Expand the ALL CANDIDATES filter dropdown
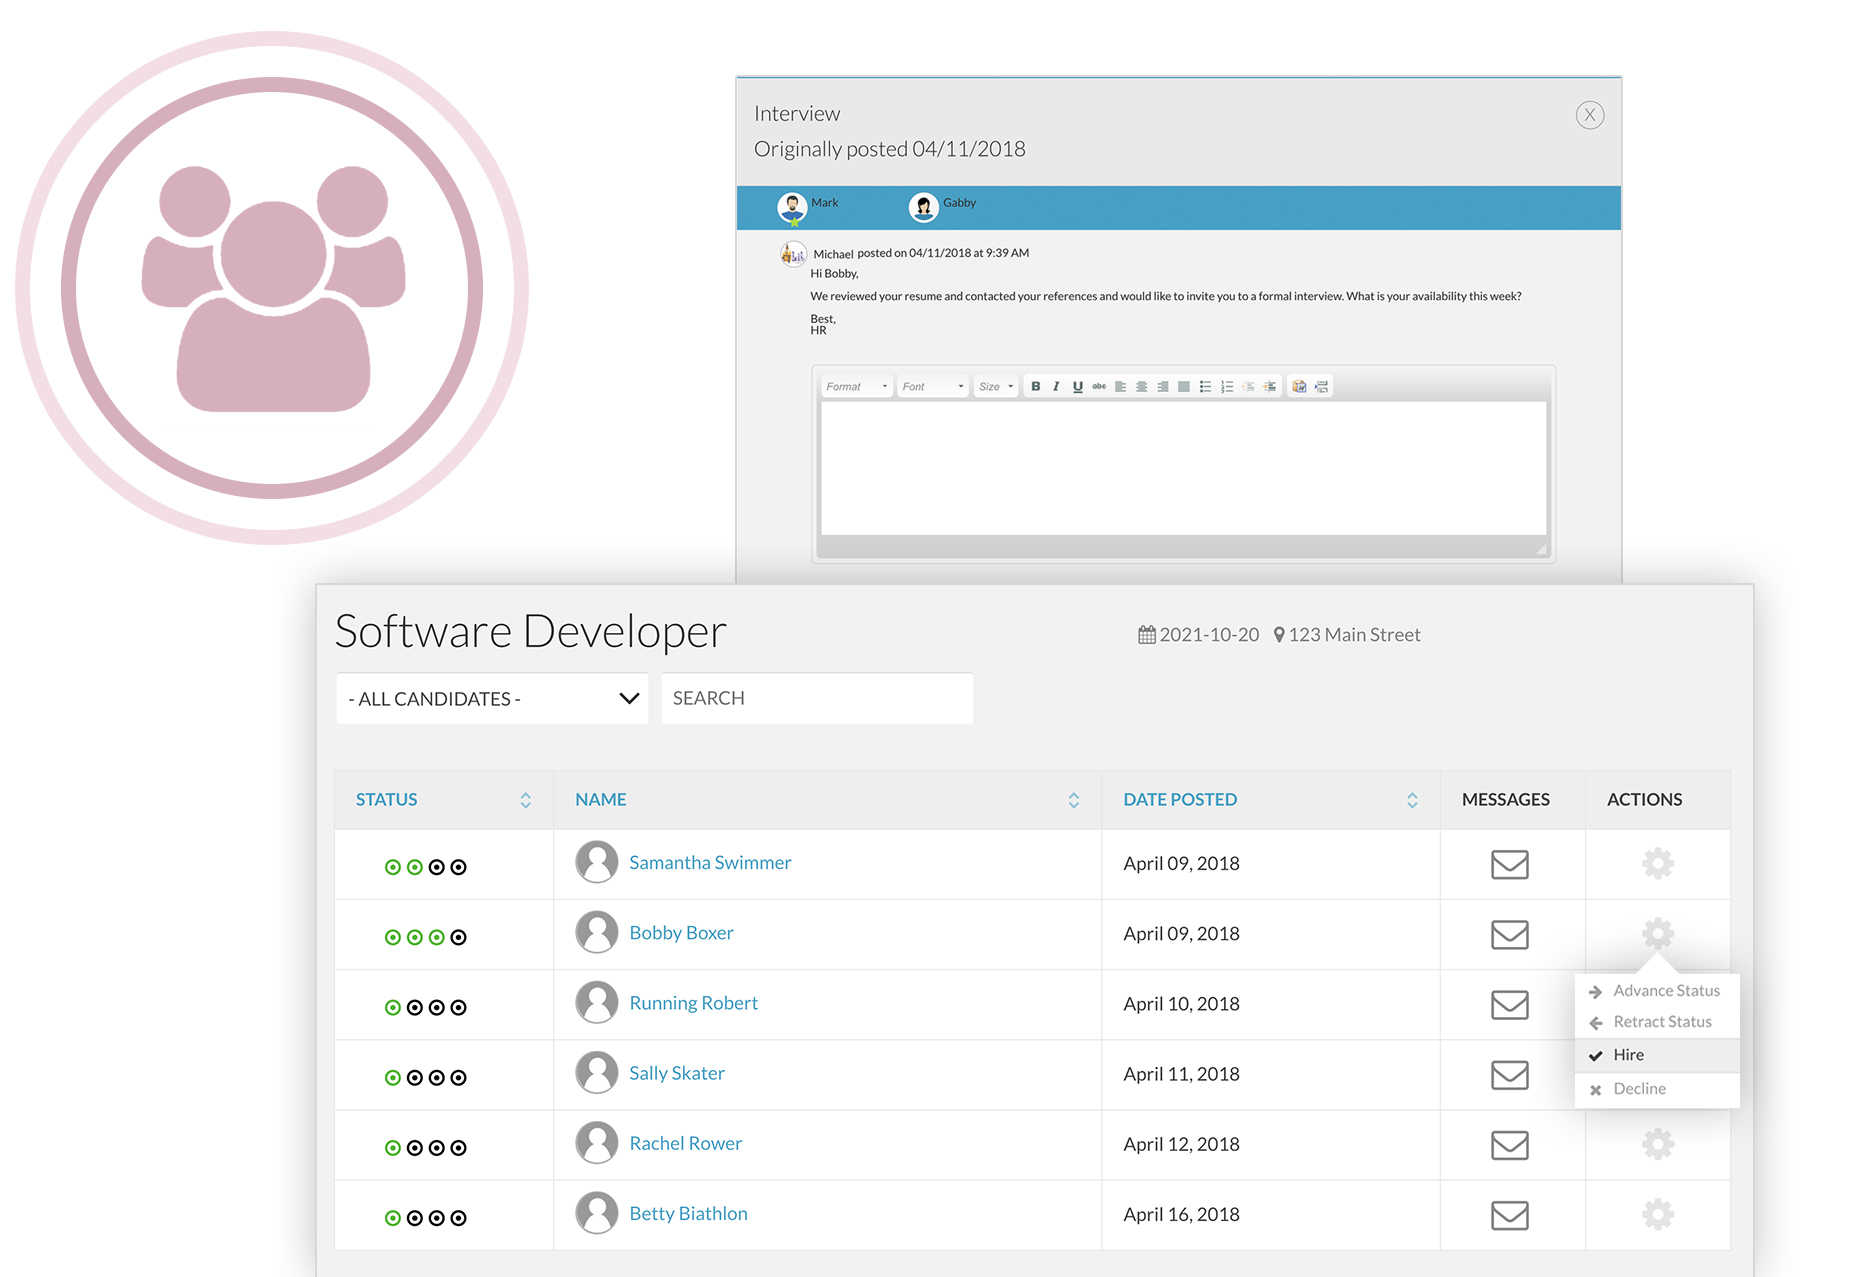This screenshot has height=1277, width=1857. [x=492, y=698]
